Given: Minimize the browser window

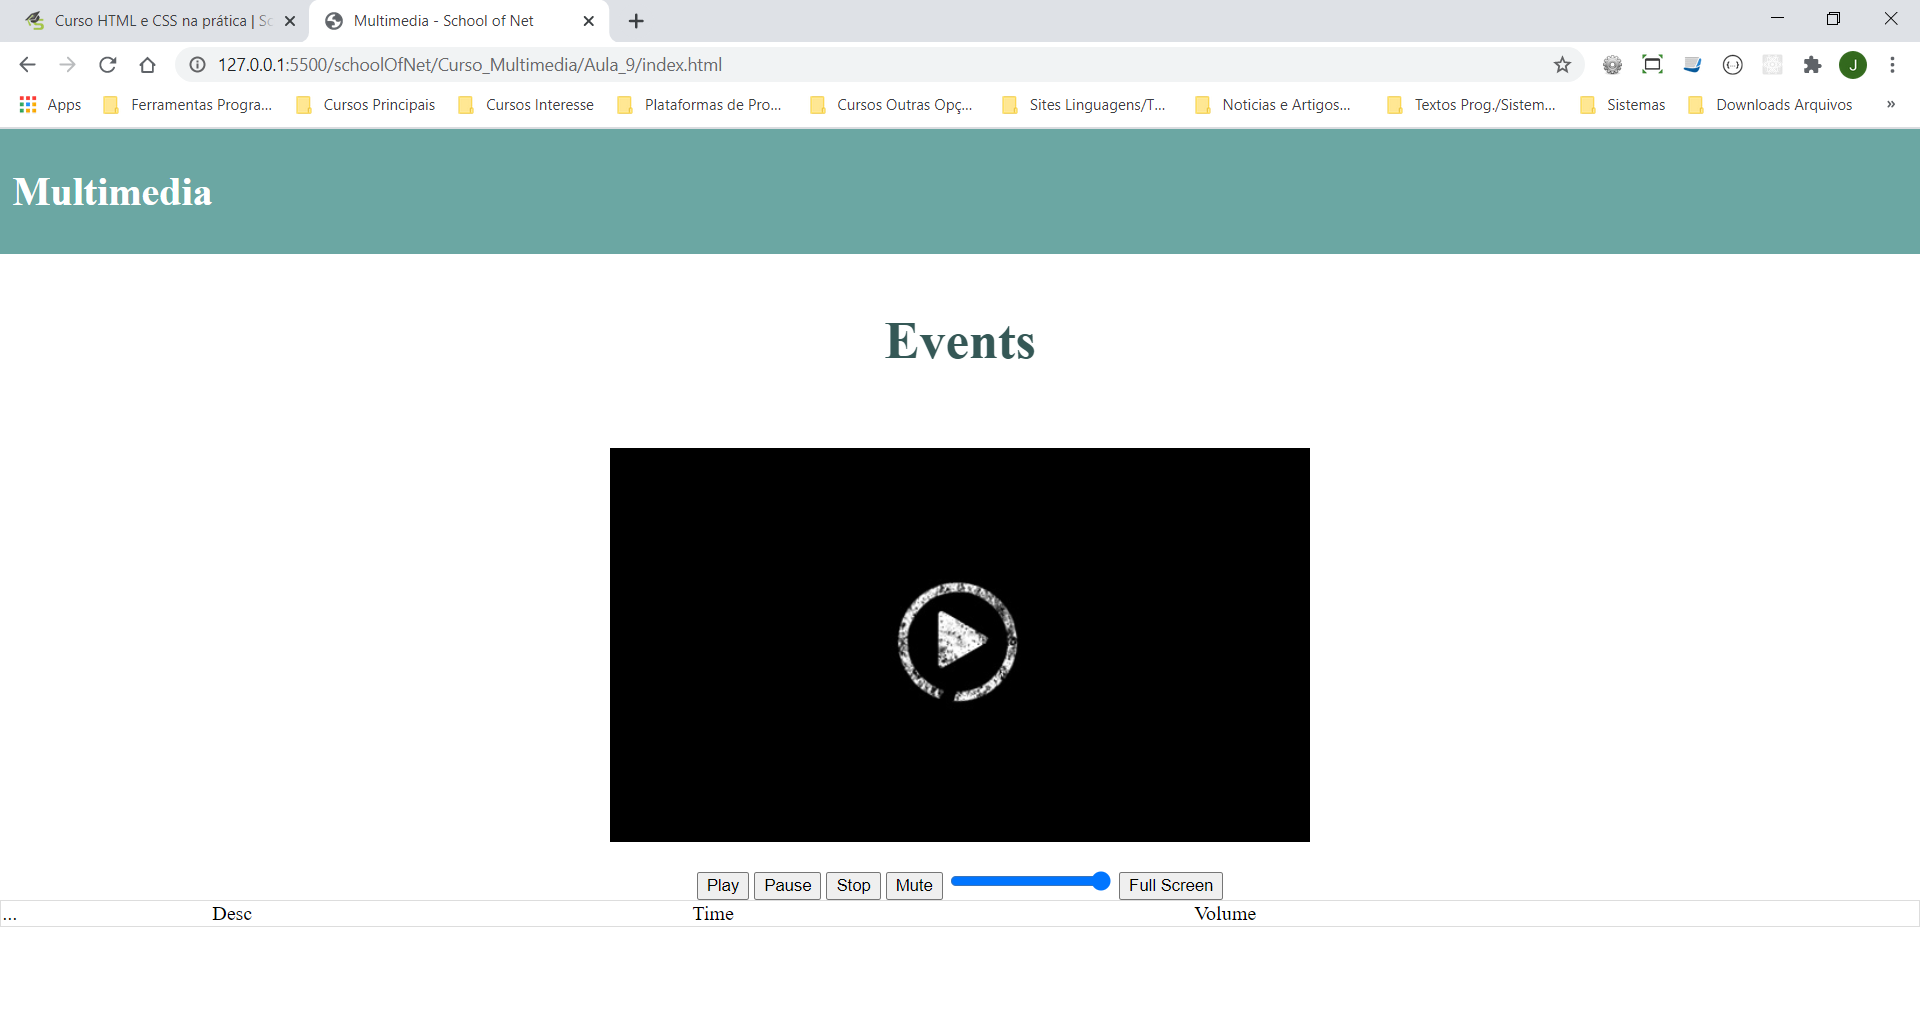Looking at the screenshot, I should click(1777, 18).
